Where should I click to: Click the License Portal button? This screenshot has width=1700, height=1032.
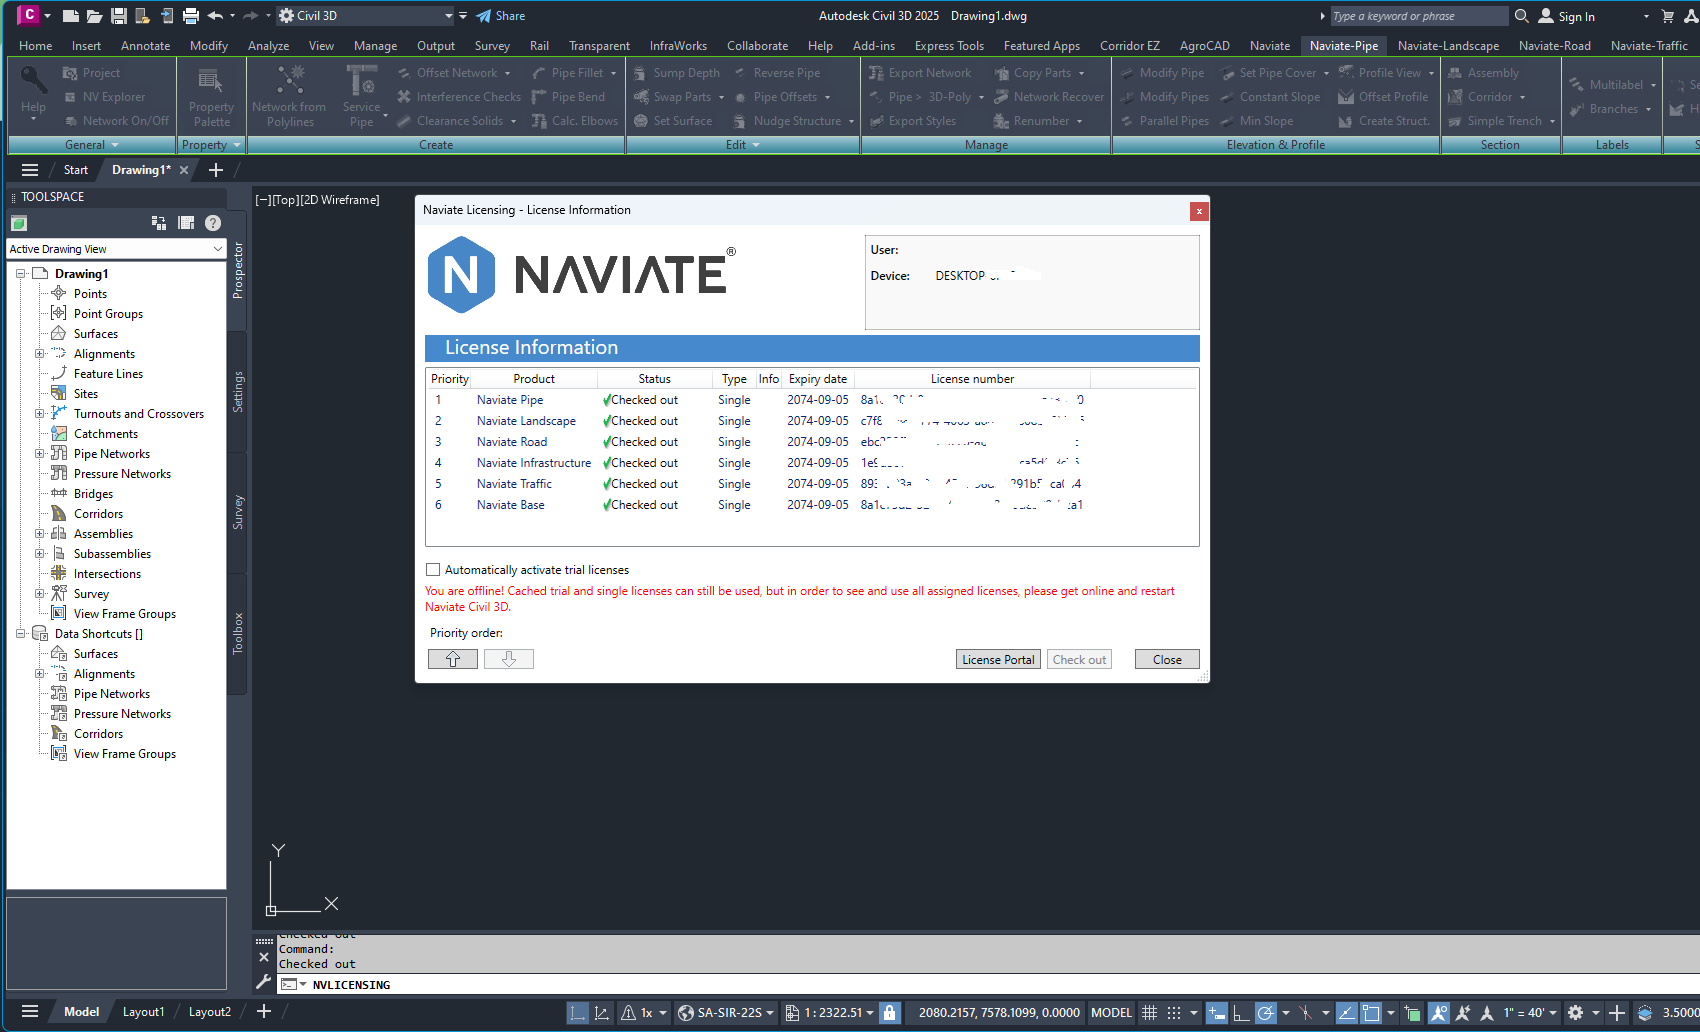[998, 660]
